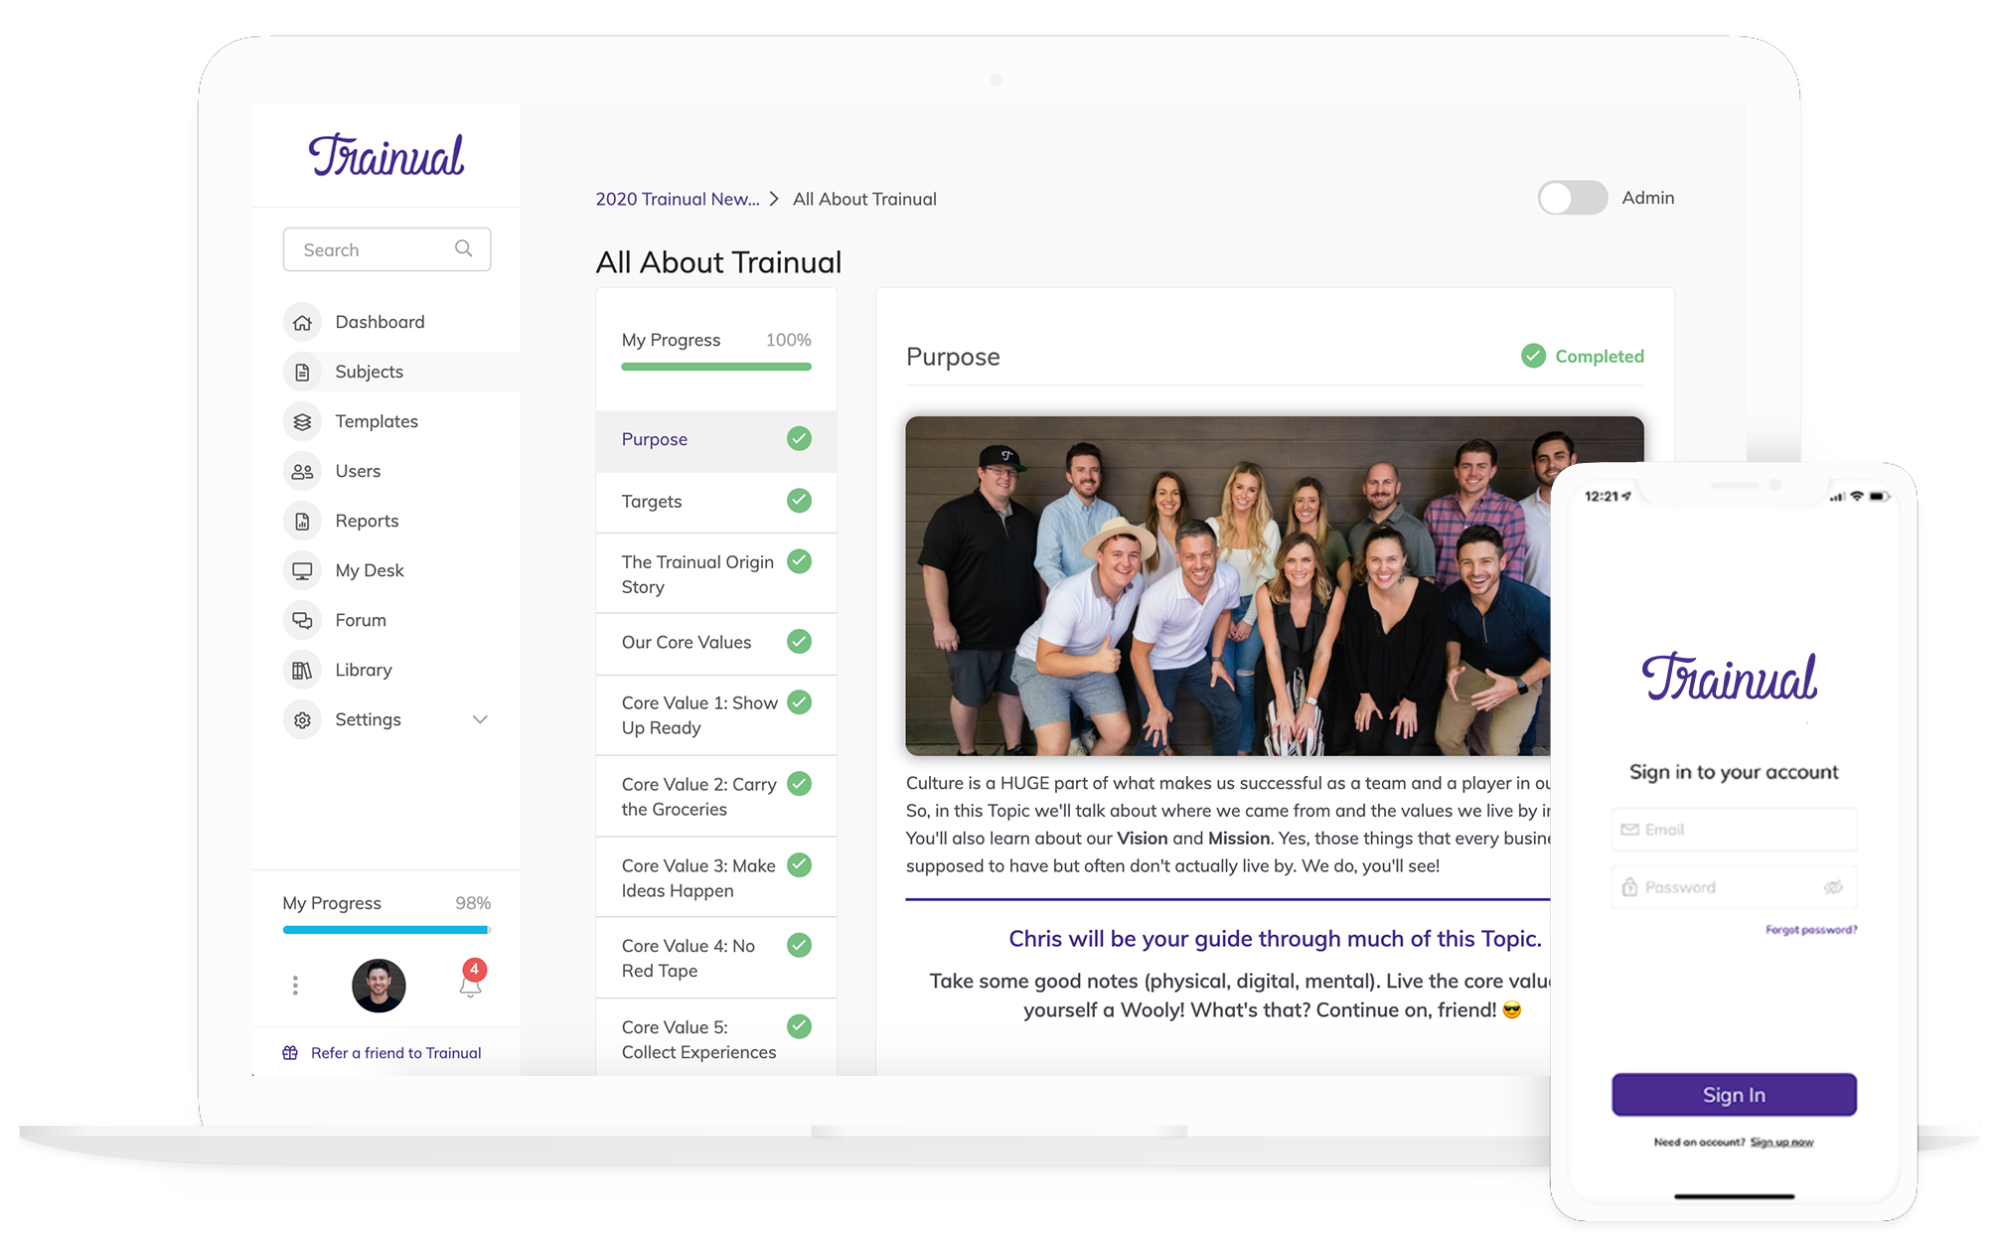Click the Trainual logo on phone screen
The image size is (1999, 1243).
1730,677
